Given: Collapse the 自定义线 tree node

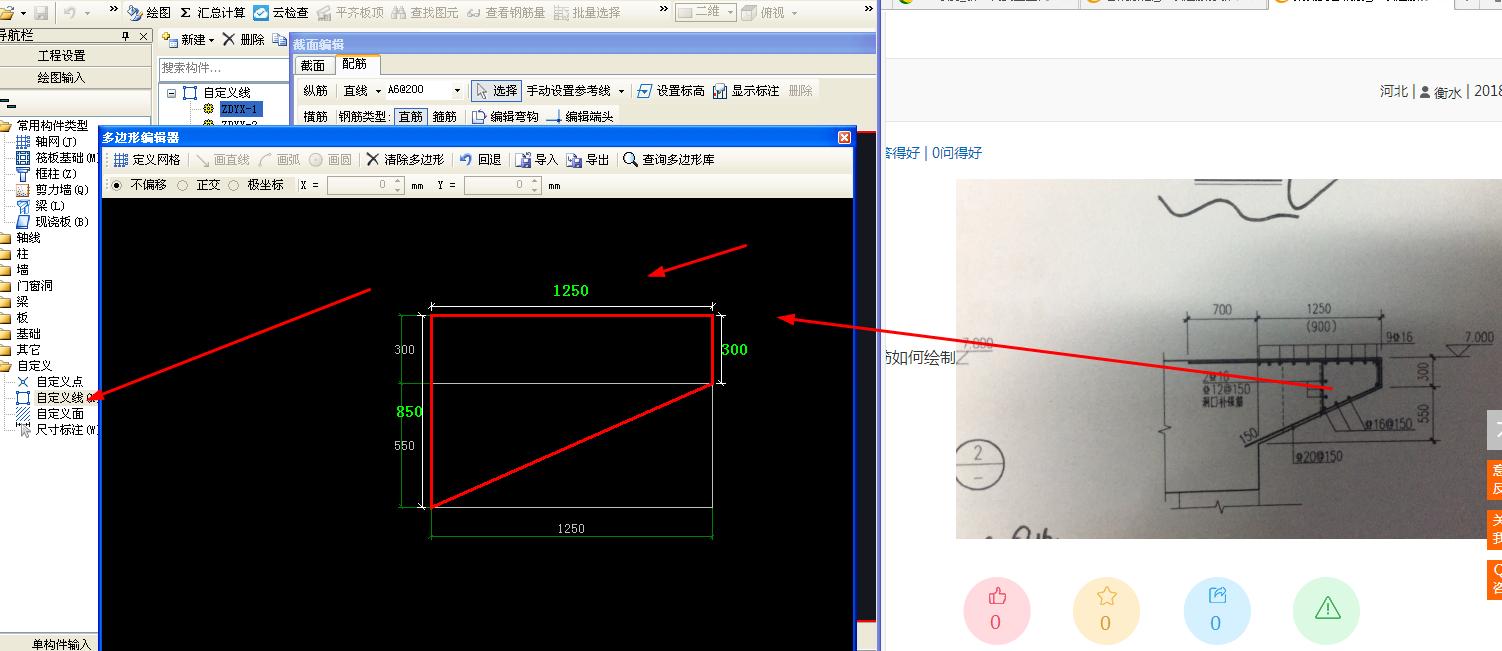Looking at the screenshot, I should point(171,93).
